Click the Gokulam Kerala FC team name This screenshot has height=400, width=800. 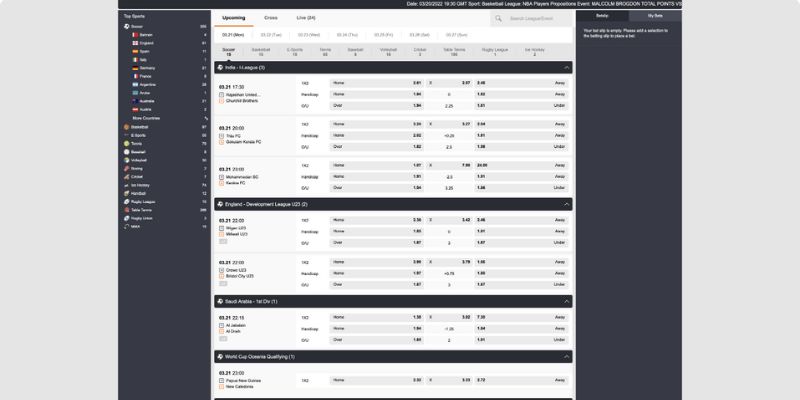(243, 142)
